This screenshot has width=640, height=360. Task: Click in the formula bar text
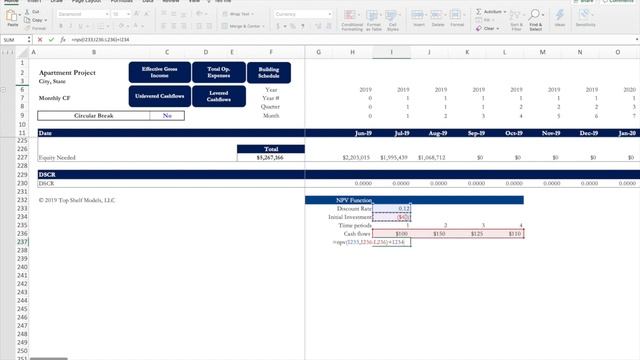[100, 40]
